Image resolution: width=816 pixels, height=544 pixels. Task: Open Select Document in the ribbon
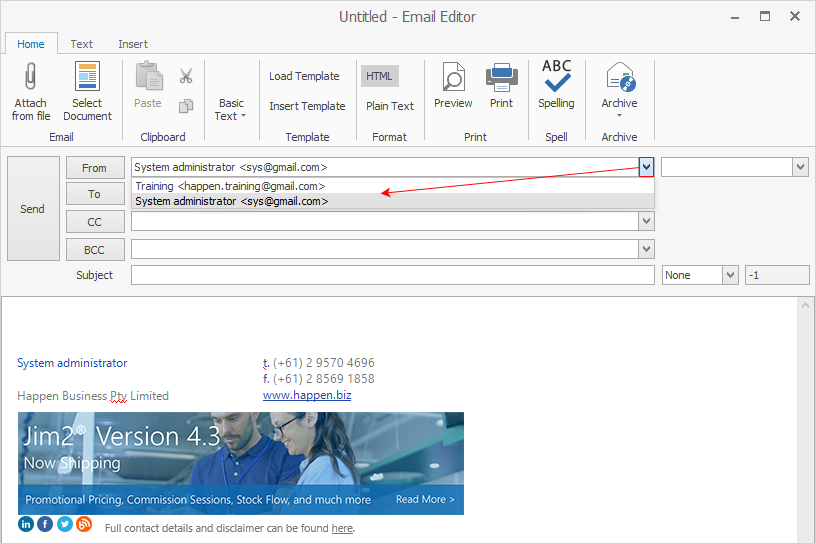click(x=87, y=92)
